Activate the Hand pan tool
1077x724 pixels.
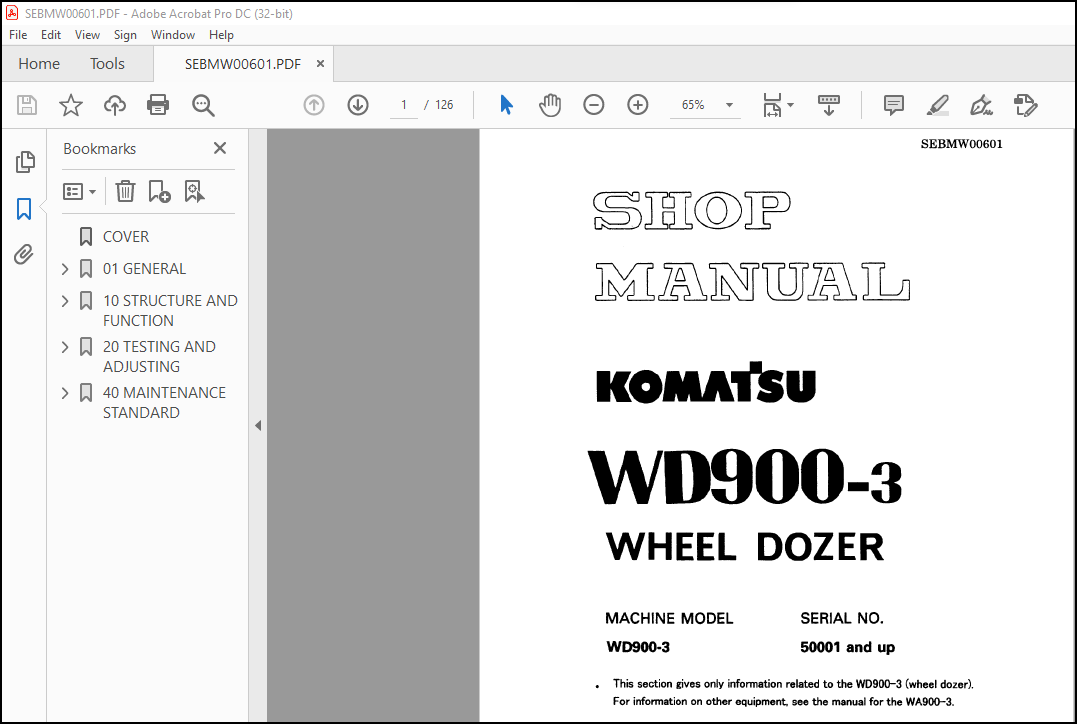tap(550, 105)
